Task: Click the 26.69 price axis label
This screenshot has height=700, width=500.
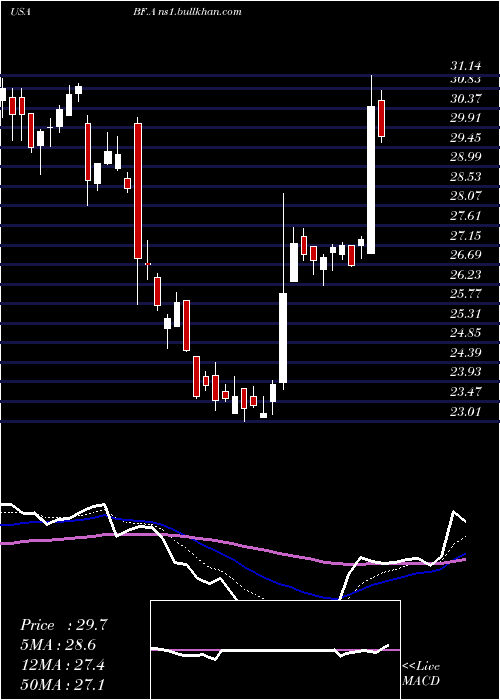Action: click(466, 255)
